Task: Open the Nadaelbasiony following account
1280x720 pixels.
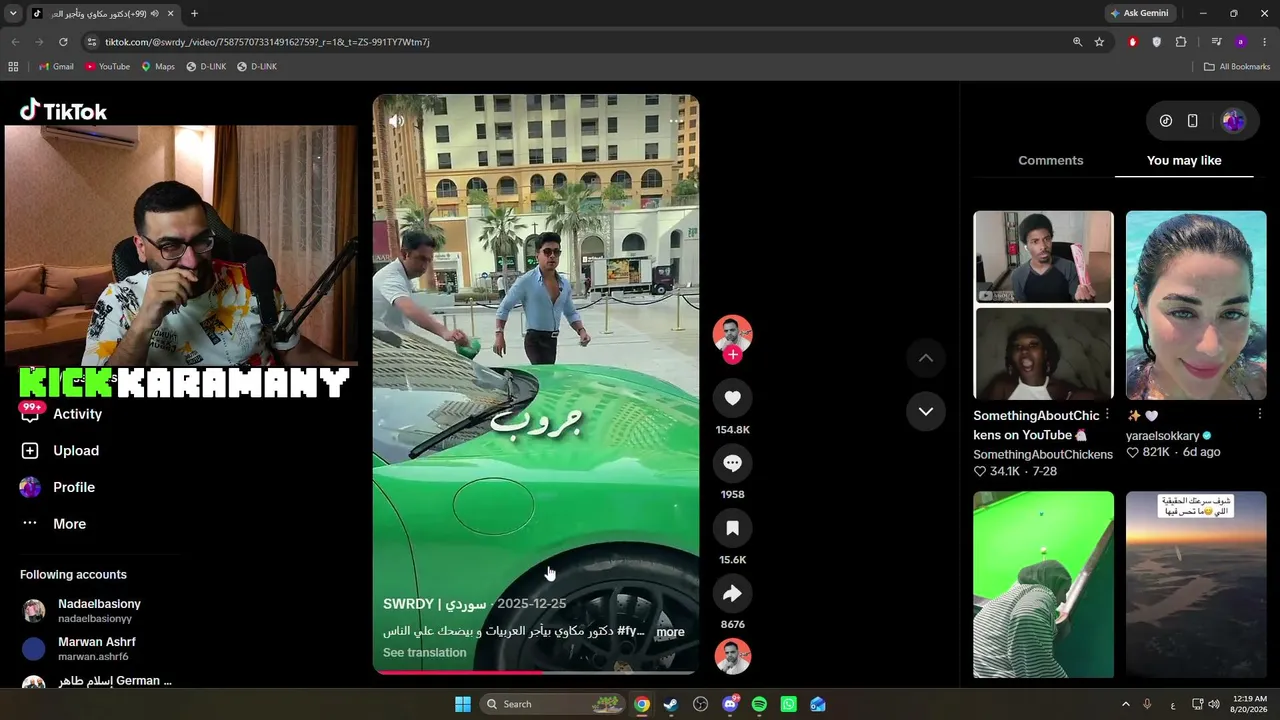Action: click(99, 611)
